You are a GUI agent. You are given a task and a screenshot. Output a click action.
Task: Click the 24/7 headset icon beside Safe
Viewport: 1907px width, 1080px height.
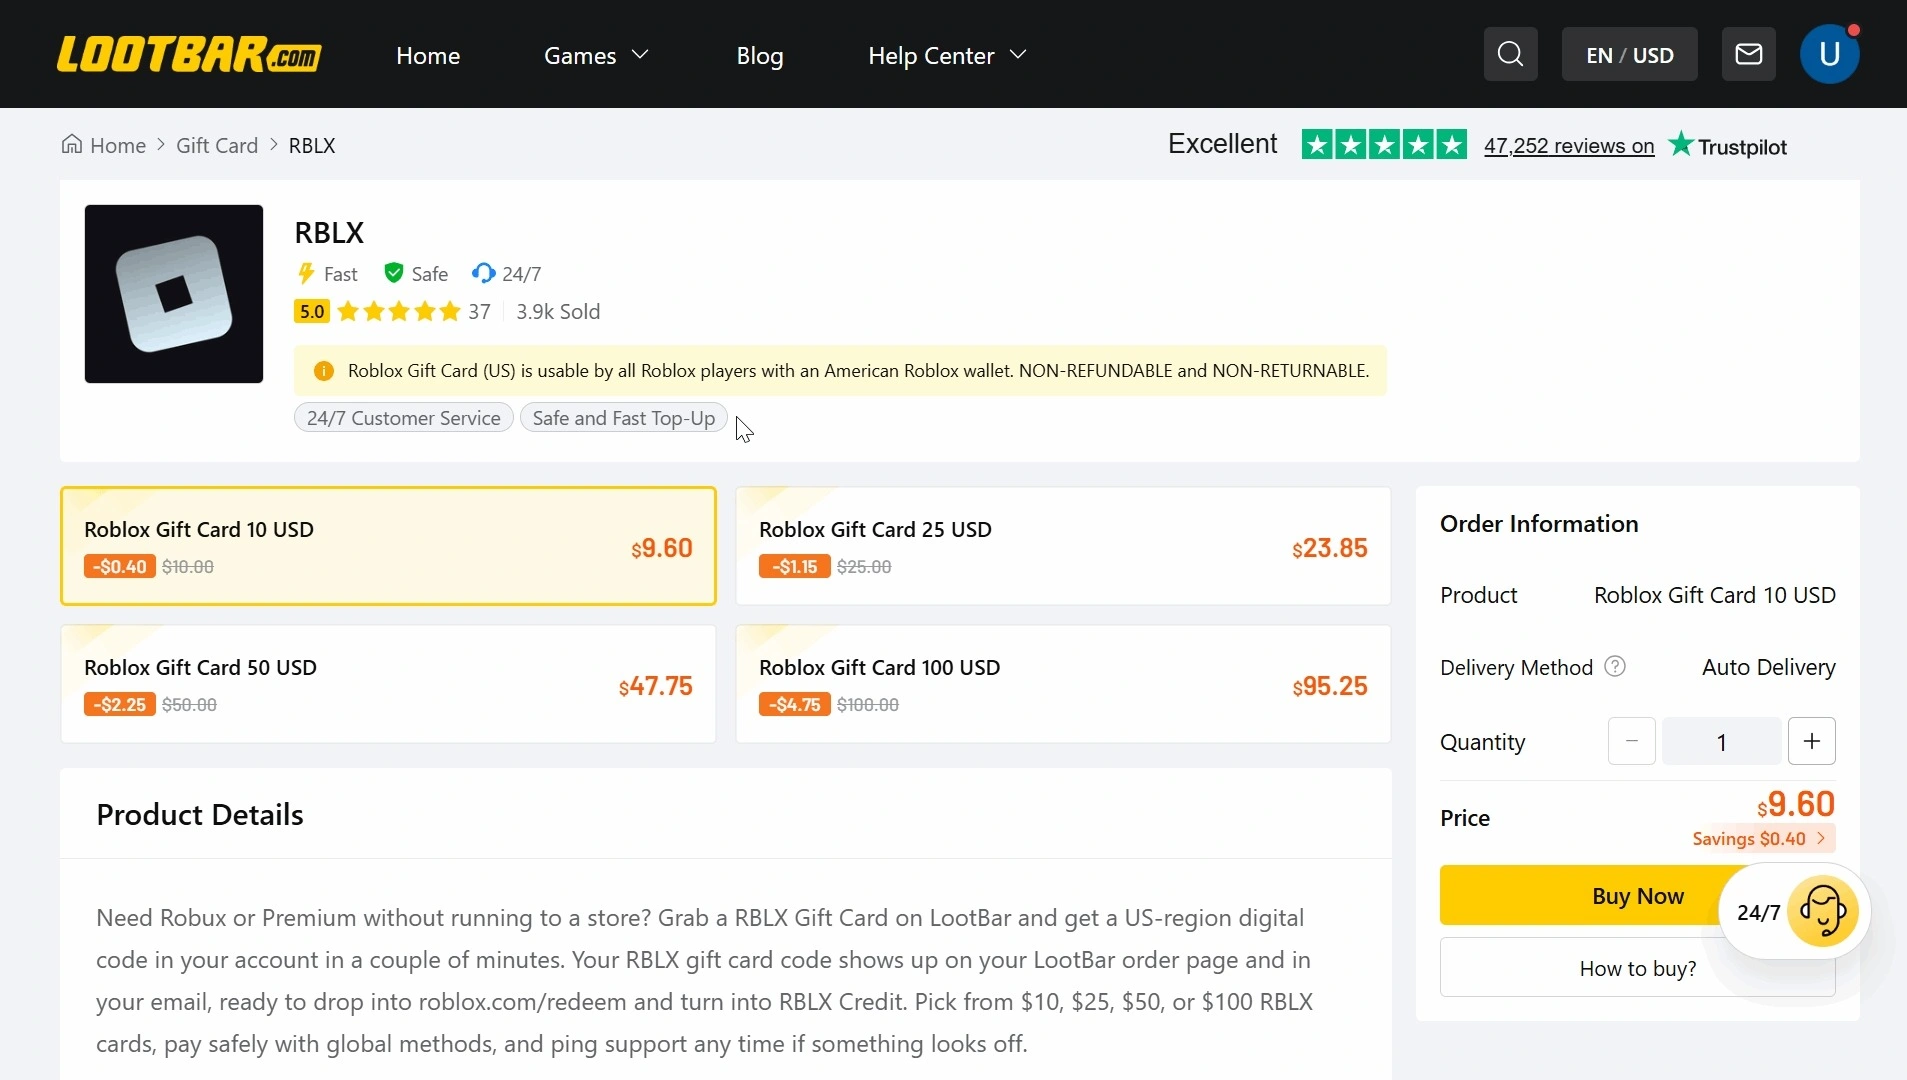[x=483, y=273]
